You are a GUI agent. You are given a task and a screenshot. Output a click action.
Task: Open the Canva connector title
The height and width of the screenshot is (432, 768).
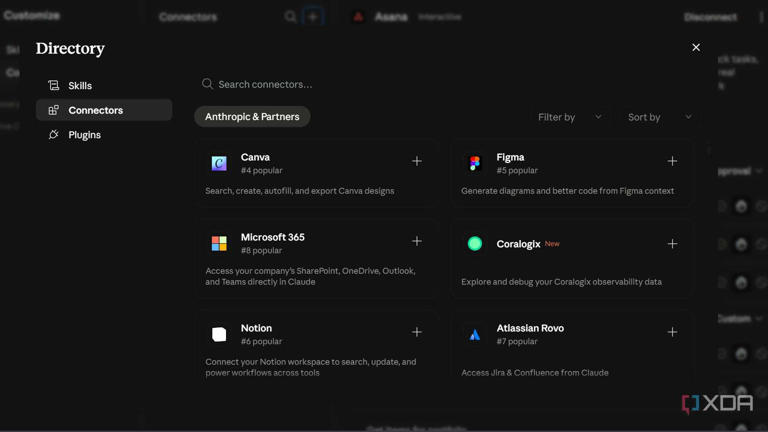point(255,157)
